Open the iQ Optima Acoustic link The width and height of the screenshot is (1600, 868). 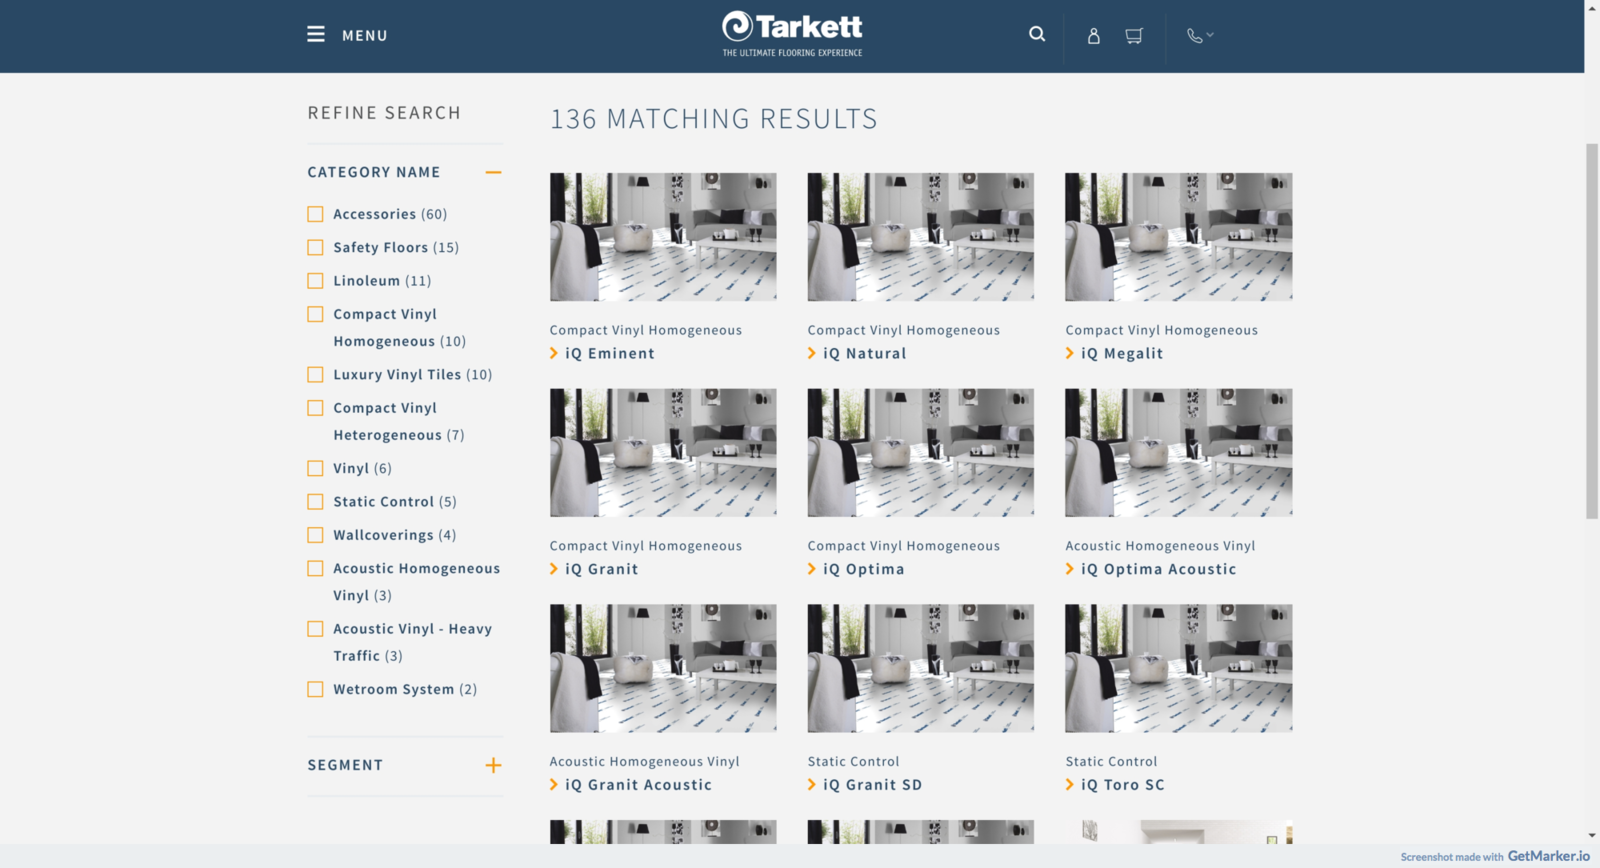1159,569
